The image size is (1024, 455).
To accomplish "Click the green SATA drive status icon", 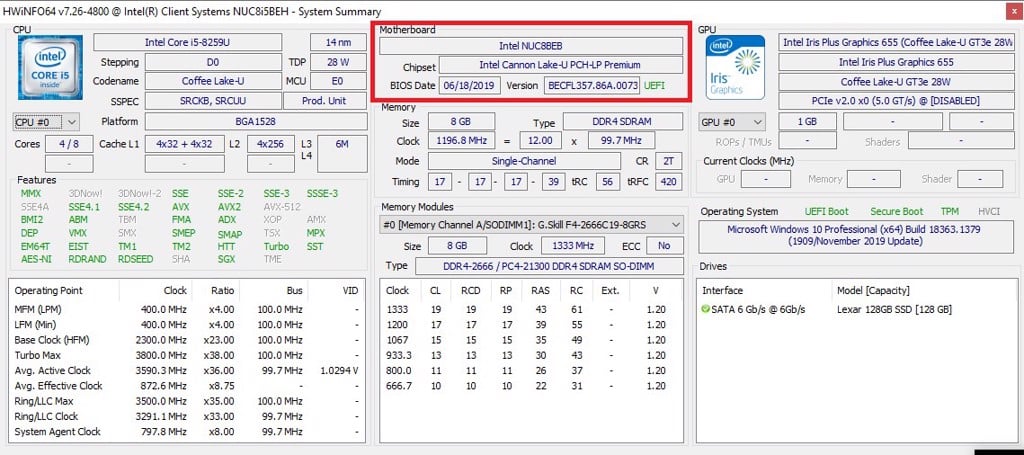I will (x=705, y=309).
